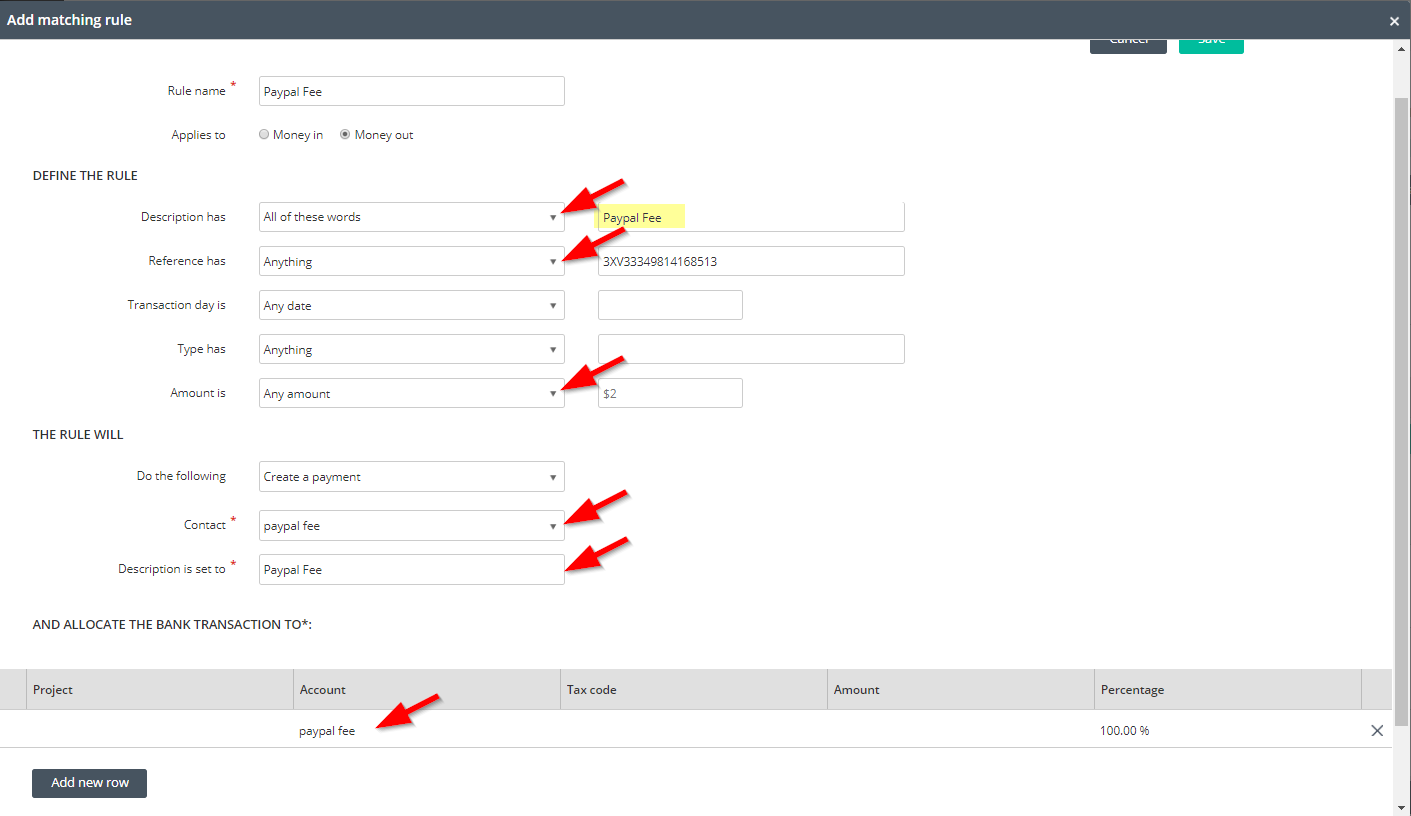This screenshot has width=1411, height=816.
Task: Click the Rule name input field
Action: pyautogui.click(x=411, y=91)
